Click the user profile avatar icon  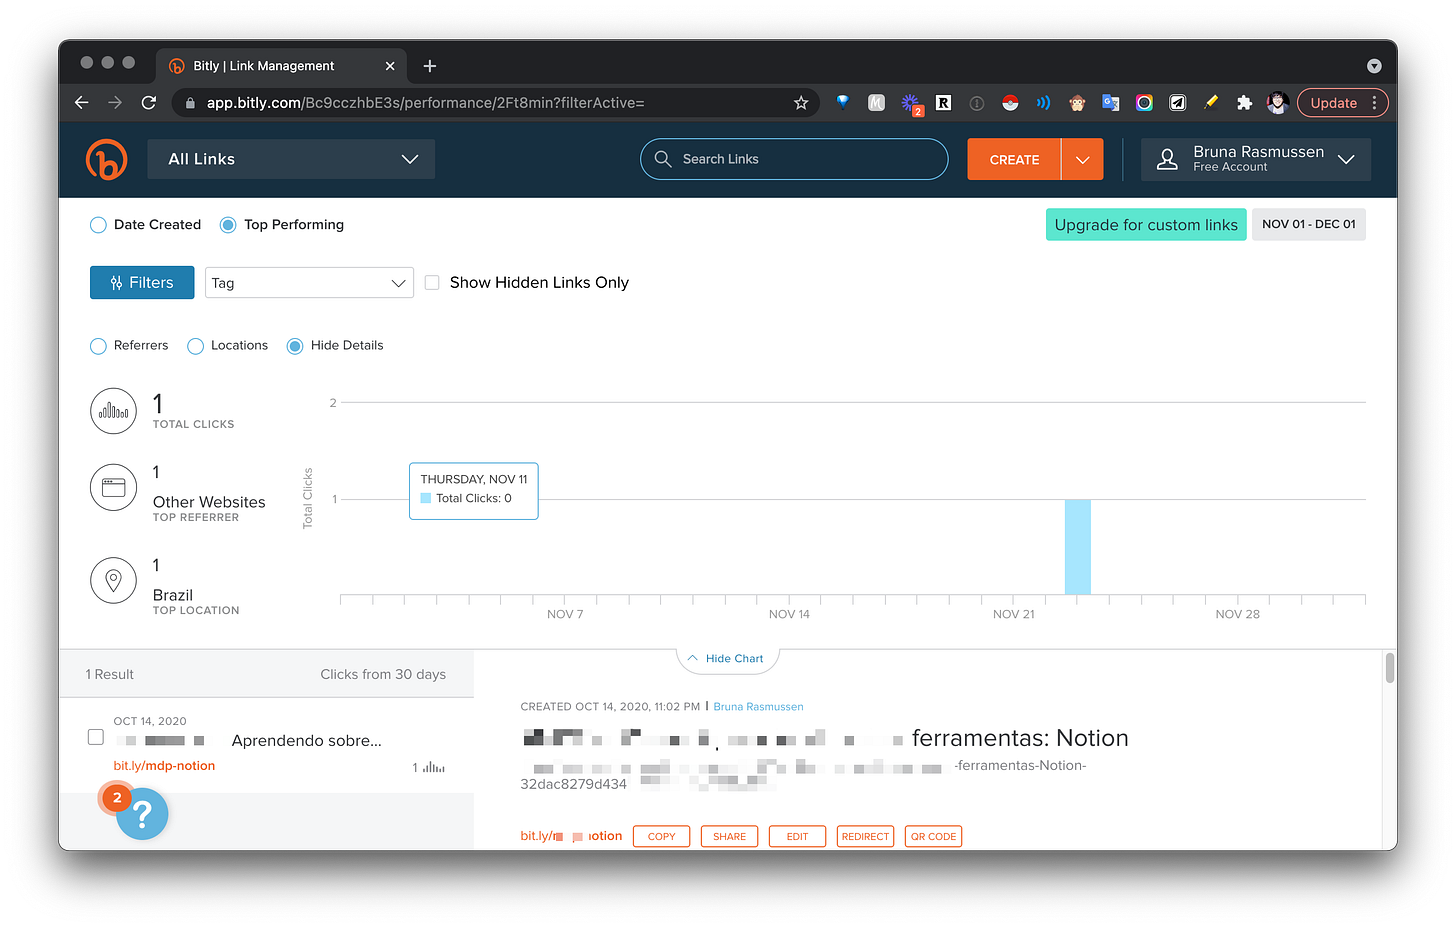click(1167, 159)
